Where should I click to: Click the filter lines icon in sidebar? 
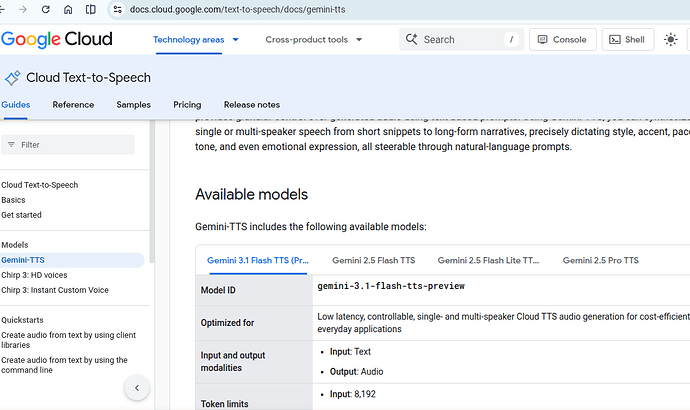pyautogui.click(x=11, y=145)
